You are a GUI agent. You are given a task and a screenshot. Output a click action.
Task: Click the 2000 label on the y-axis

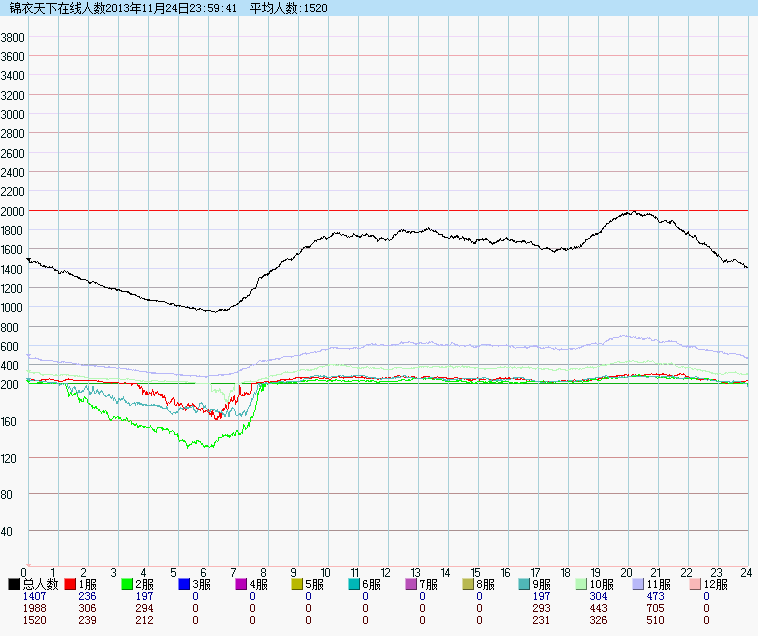coord(13,211)
